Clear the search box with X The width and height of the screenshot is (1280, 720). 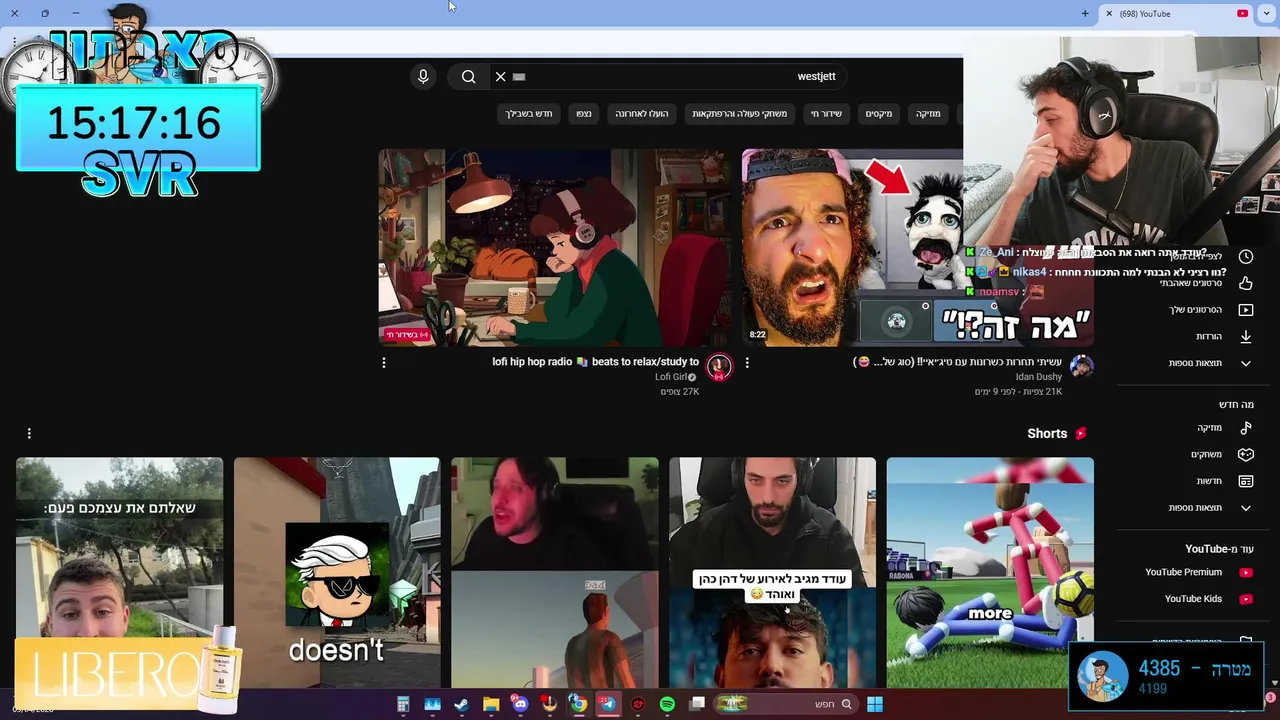click(x=500, y=76)
